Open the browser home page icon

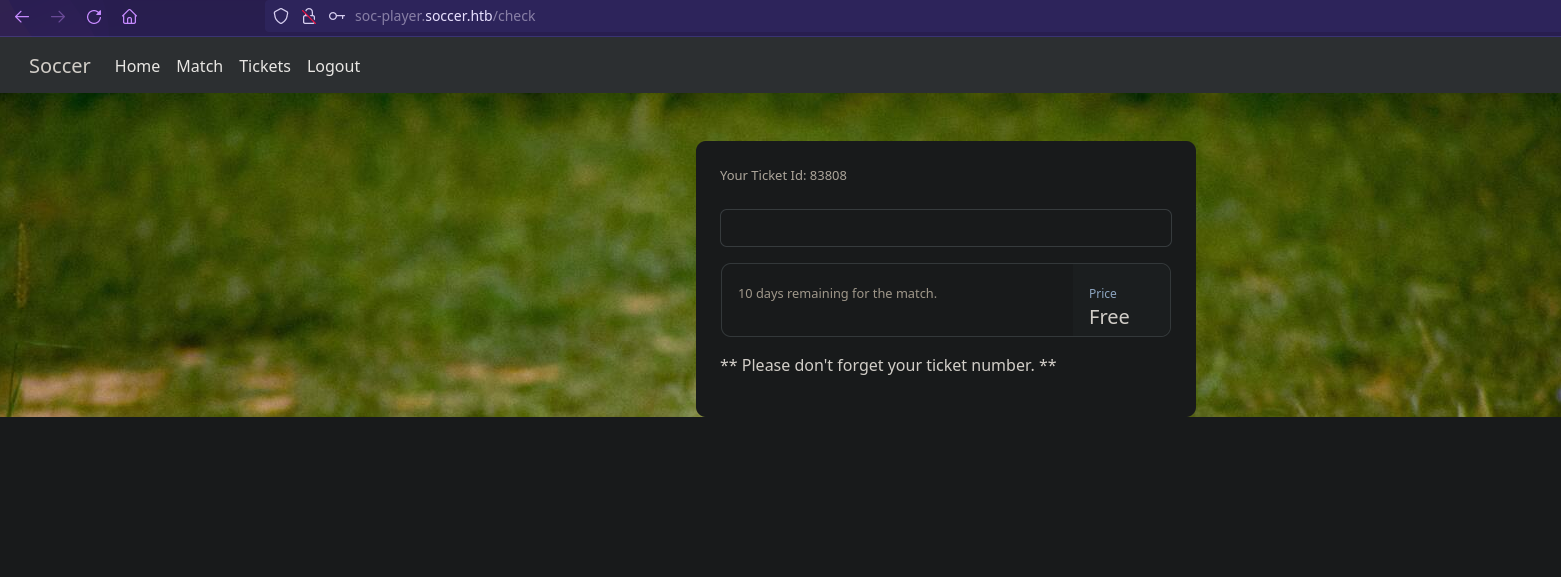tap(129, 16)
